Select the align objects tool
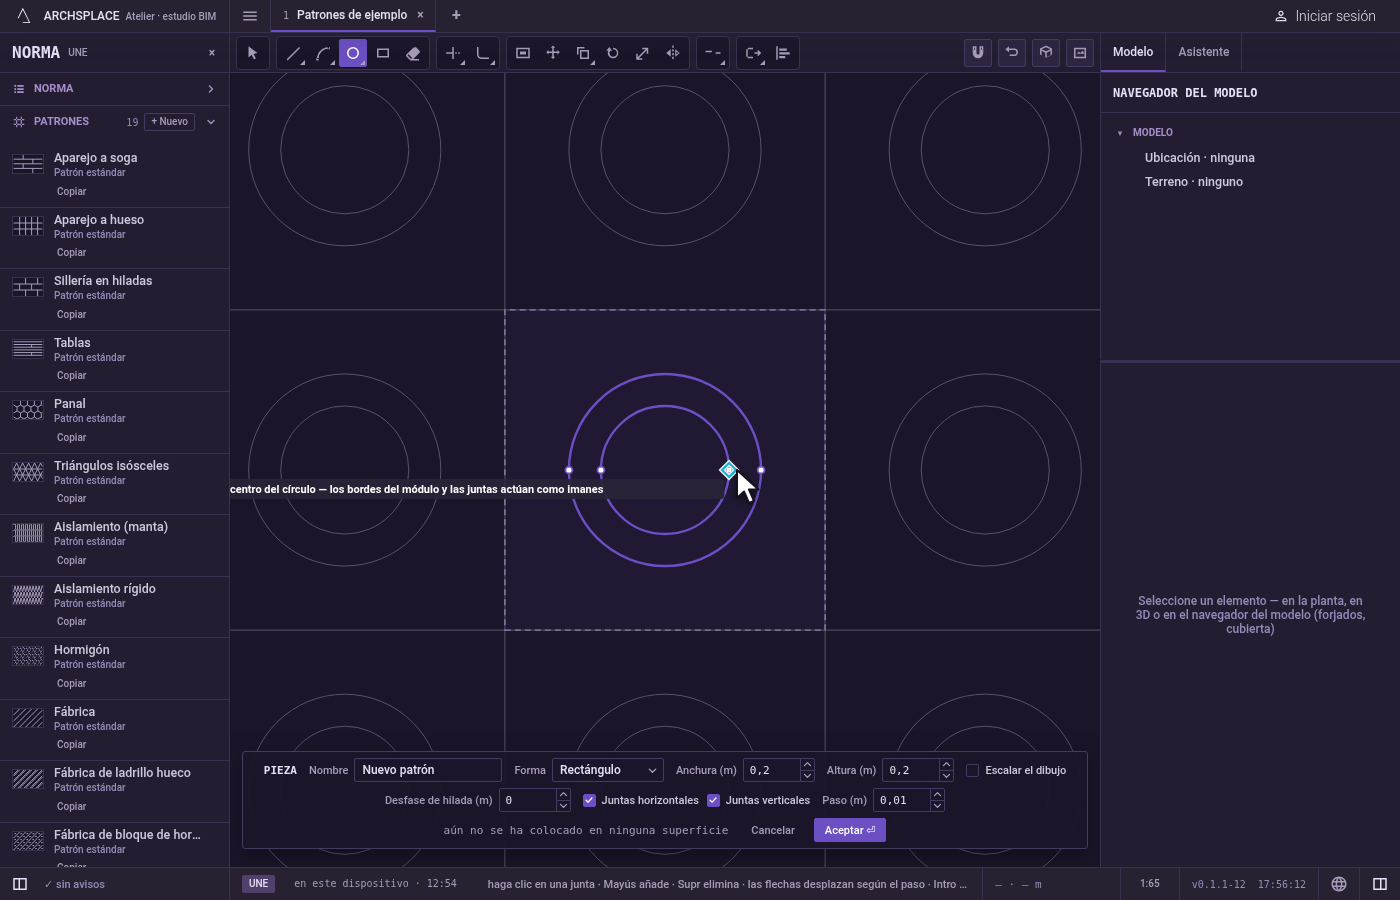The height and width of the screenshot is (900, 1400). pyautogui.click(x=783, y=53)
